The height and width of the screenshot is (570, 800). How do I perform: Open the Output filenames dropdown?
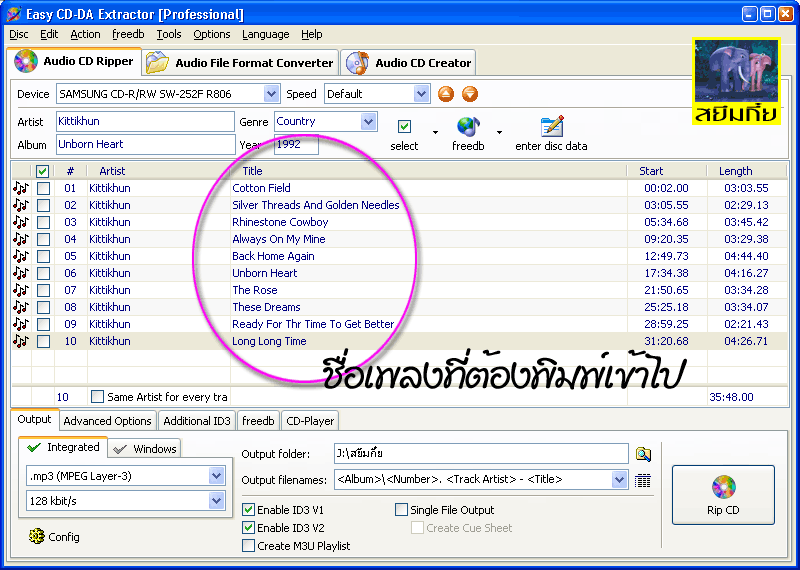pos(619,480)
